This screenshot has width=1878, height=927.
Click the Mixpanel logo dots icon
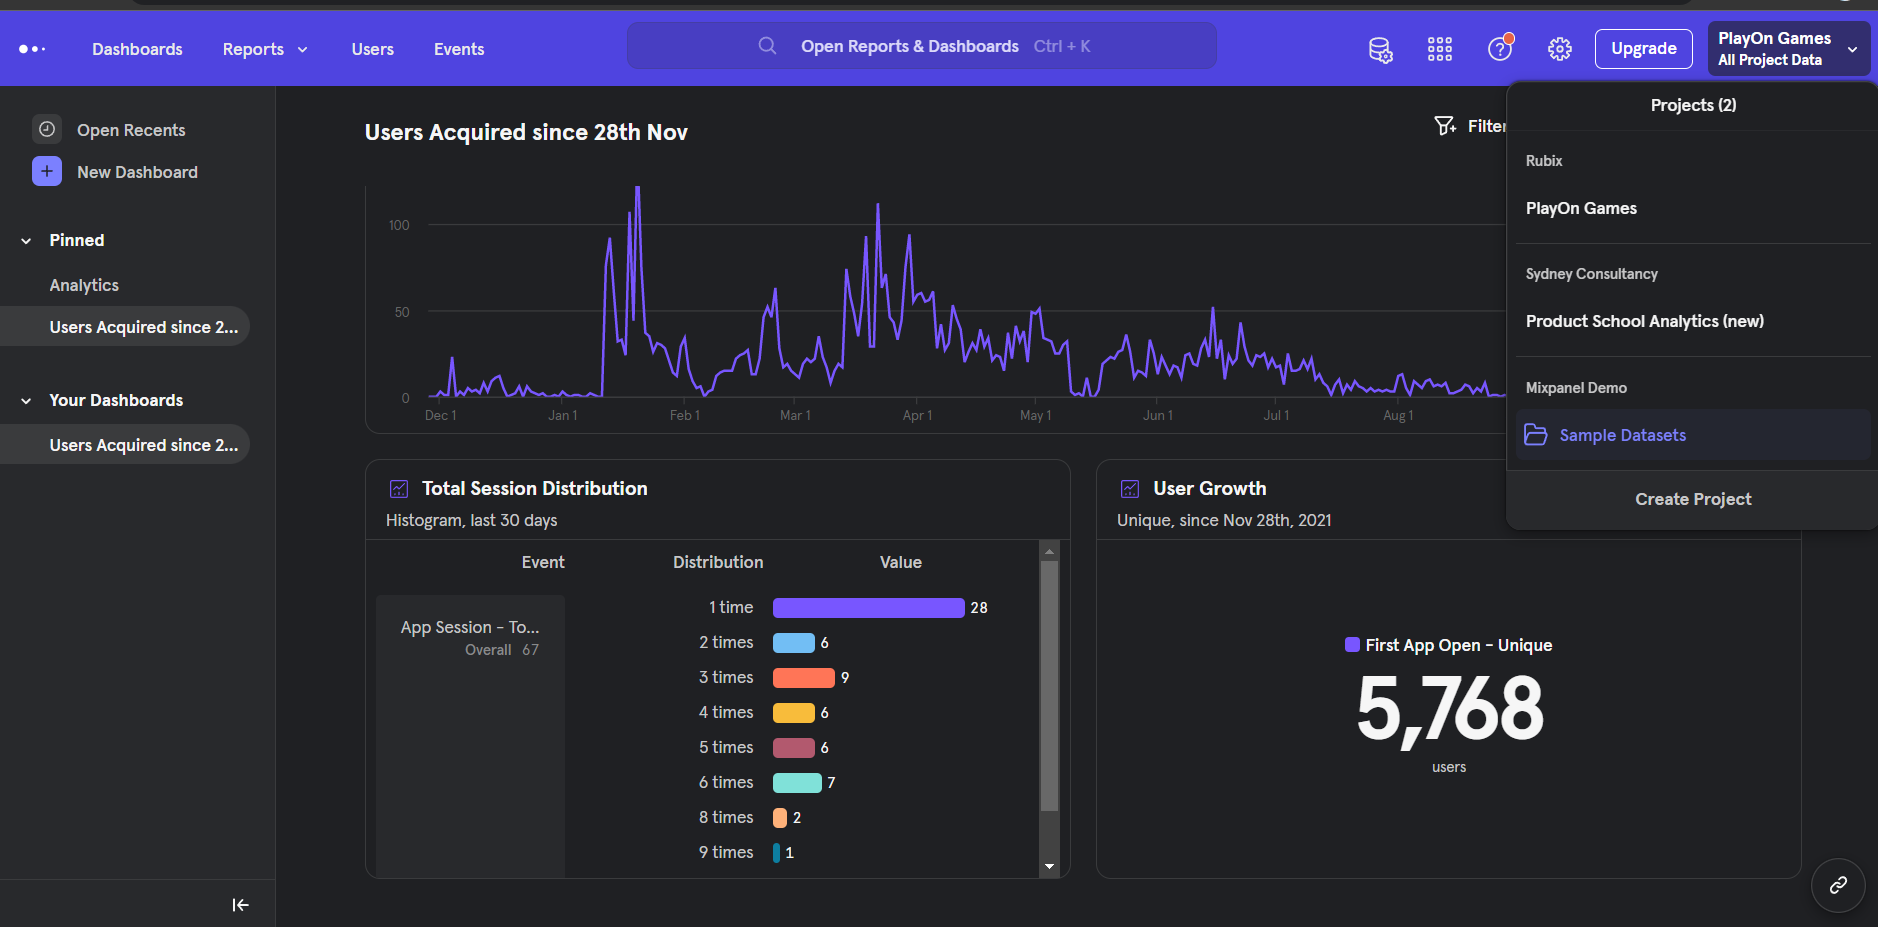point(34,48)
